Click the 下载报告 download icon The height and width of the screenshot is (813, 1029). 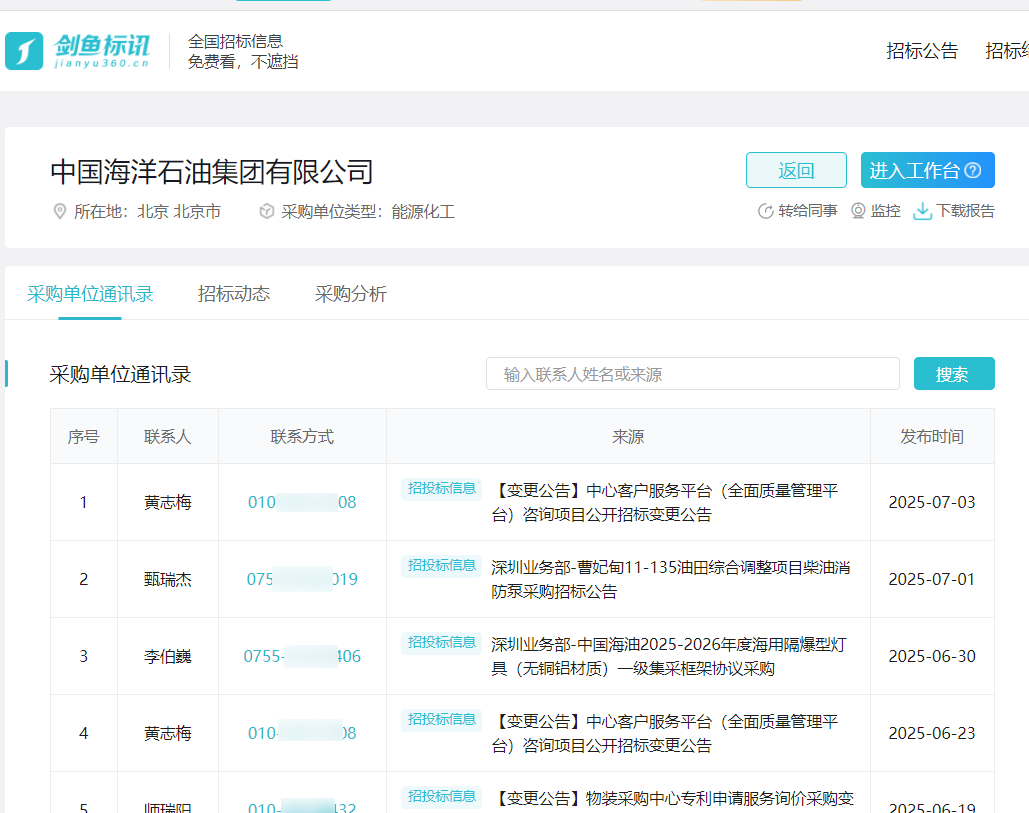(x=922, y=211)
